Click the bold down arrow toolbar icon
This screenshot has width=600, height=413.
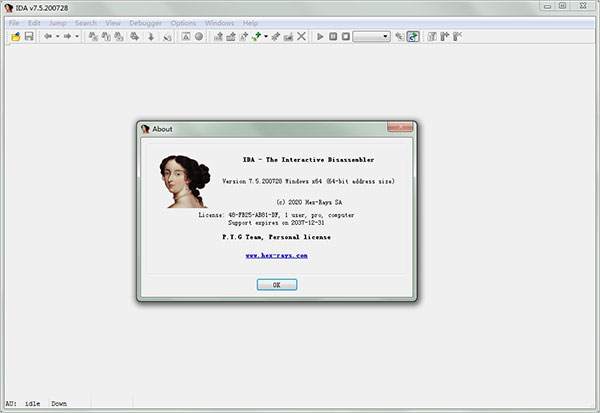click(x=151, y=36)
